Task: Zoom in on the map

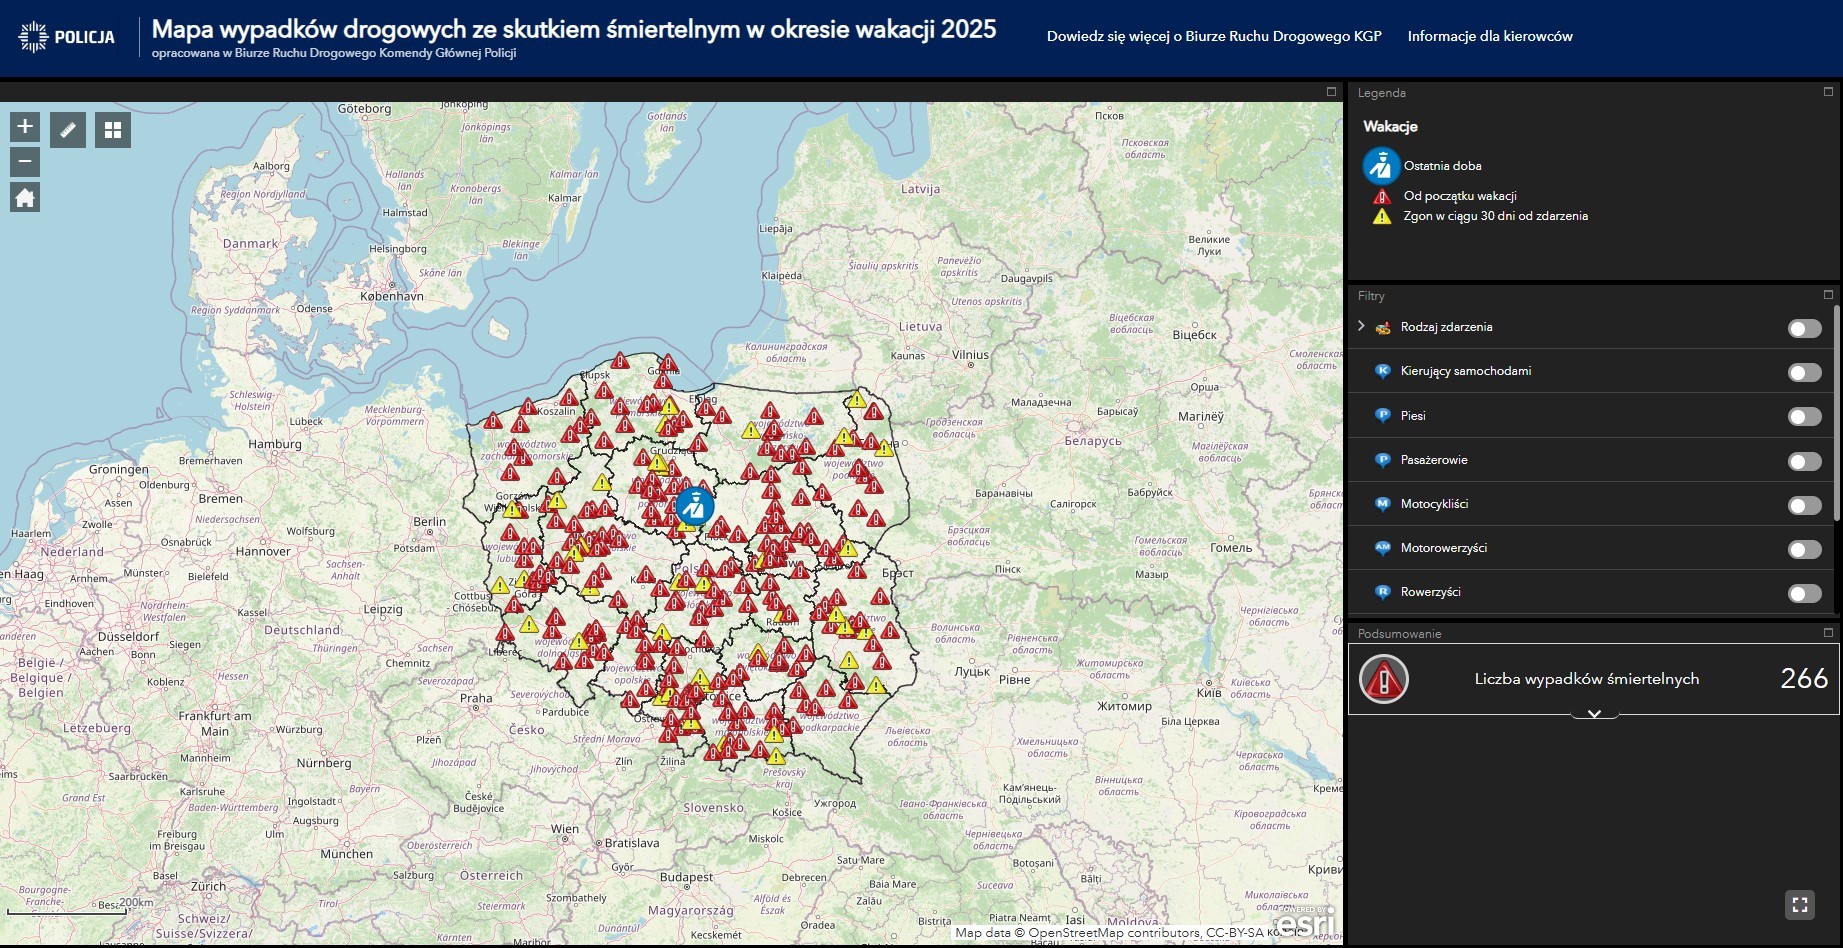Action: click(24, 126)
